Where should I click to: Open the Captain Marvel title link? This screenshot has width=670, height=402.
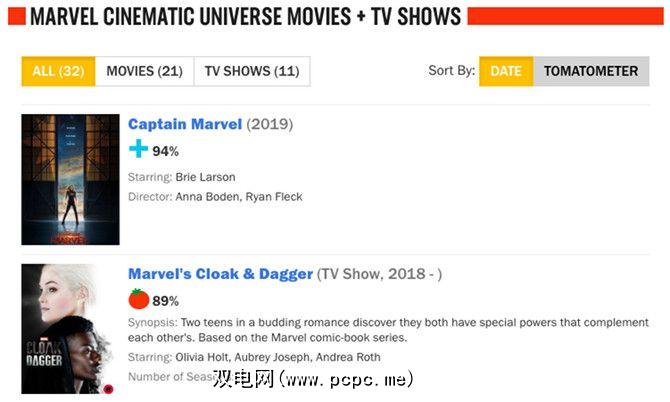(x=185, y=125)
